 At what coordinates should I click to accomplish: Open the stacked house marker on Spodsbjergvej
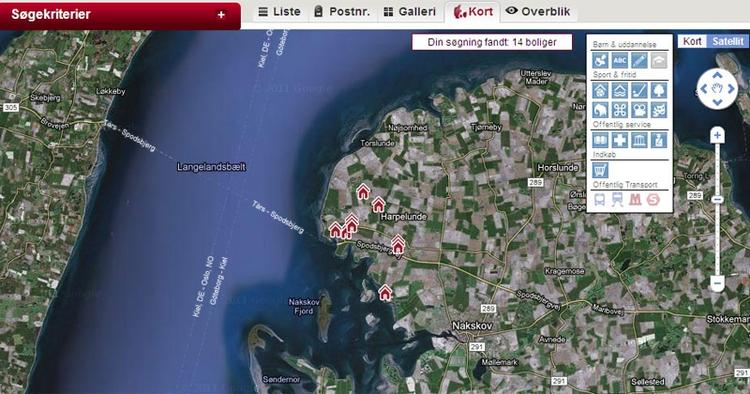397,244
